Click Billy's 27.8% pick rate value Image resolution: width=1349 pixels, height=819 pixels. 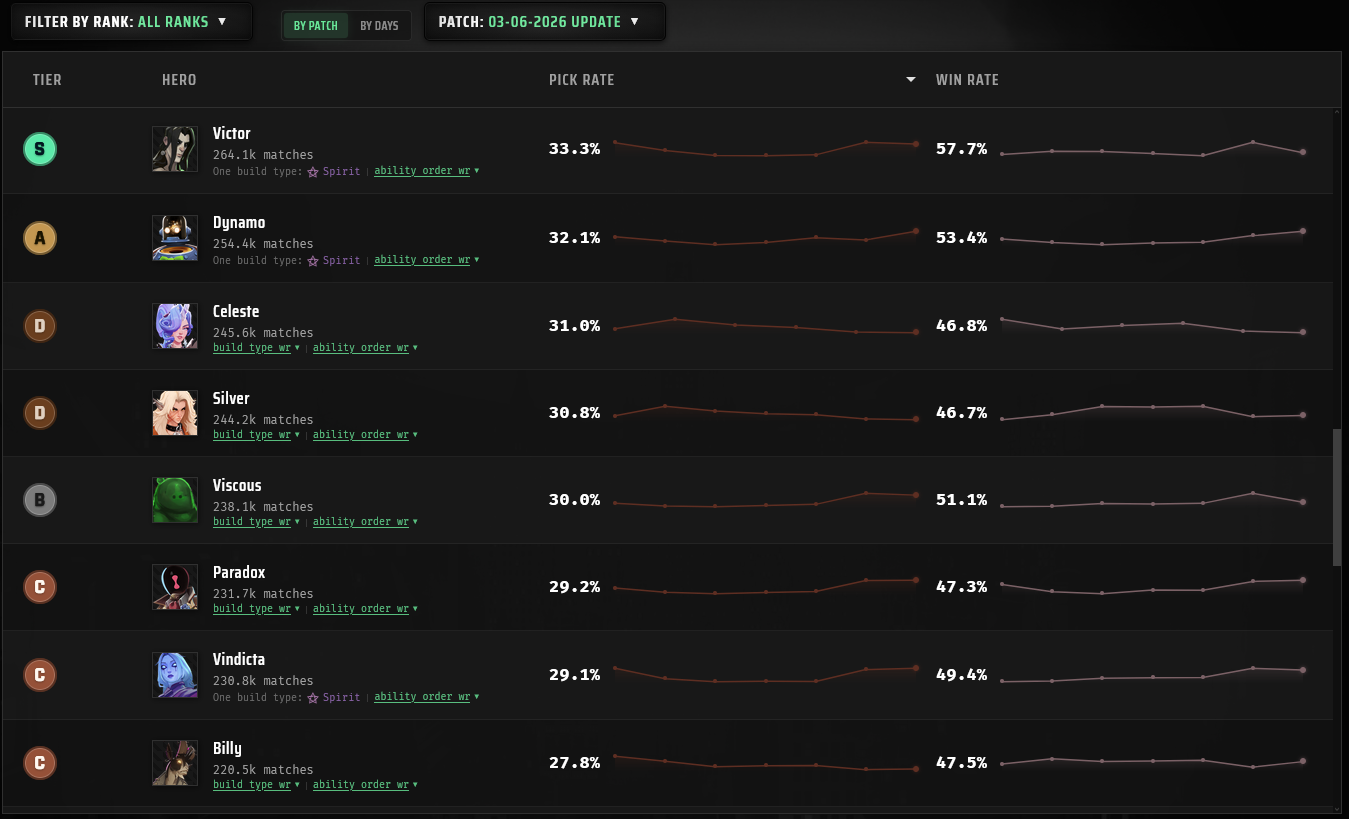pos(575,763)
